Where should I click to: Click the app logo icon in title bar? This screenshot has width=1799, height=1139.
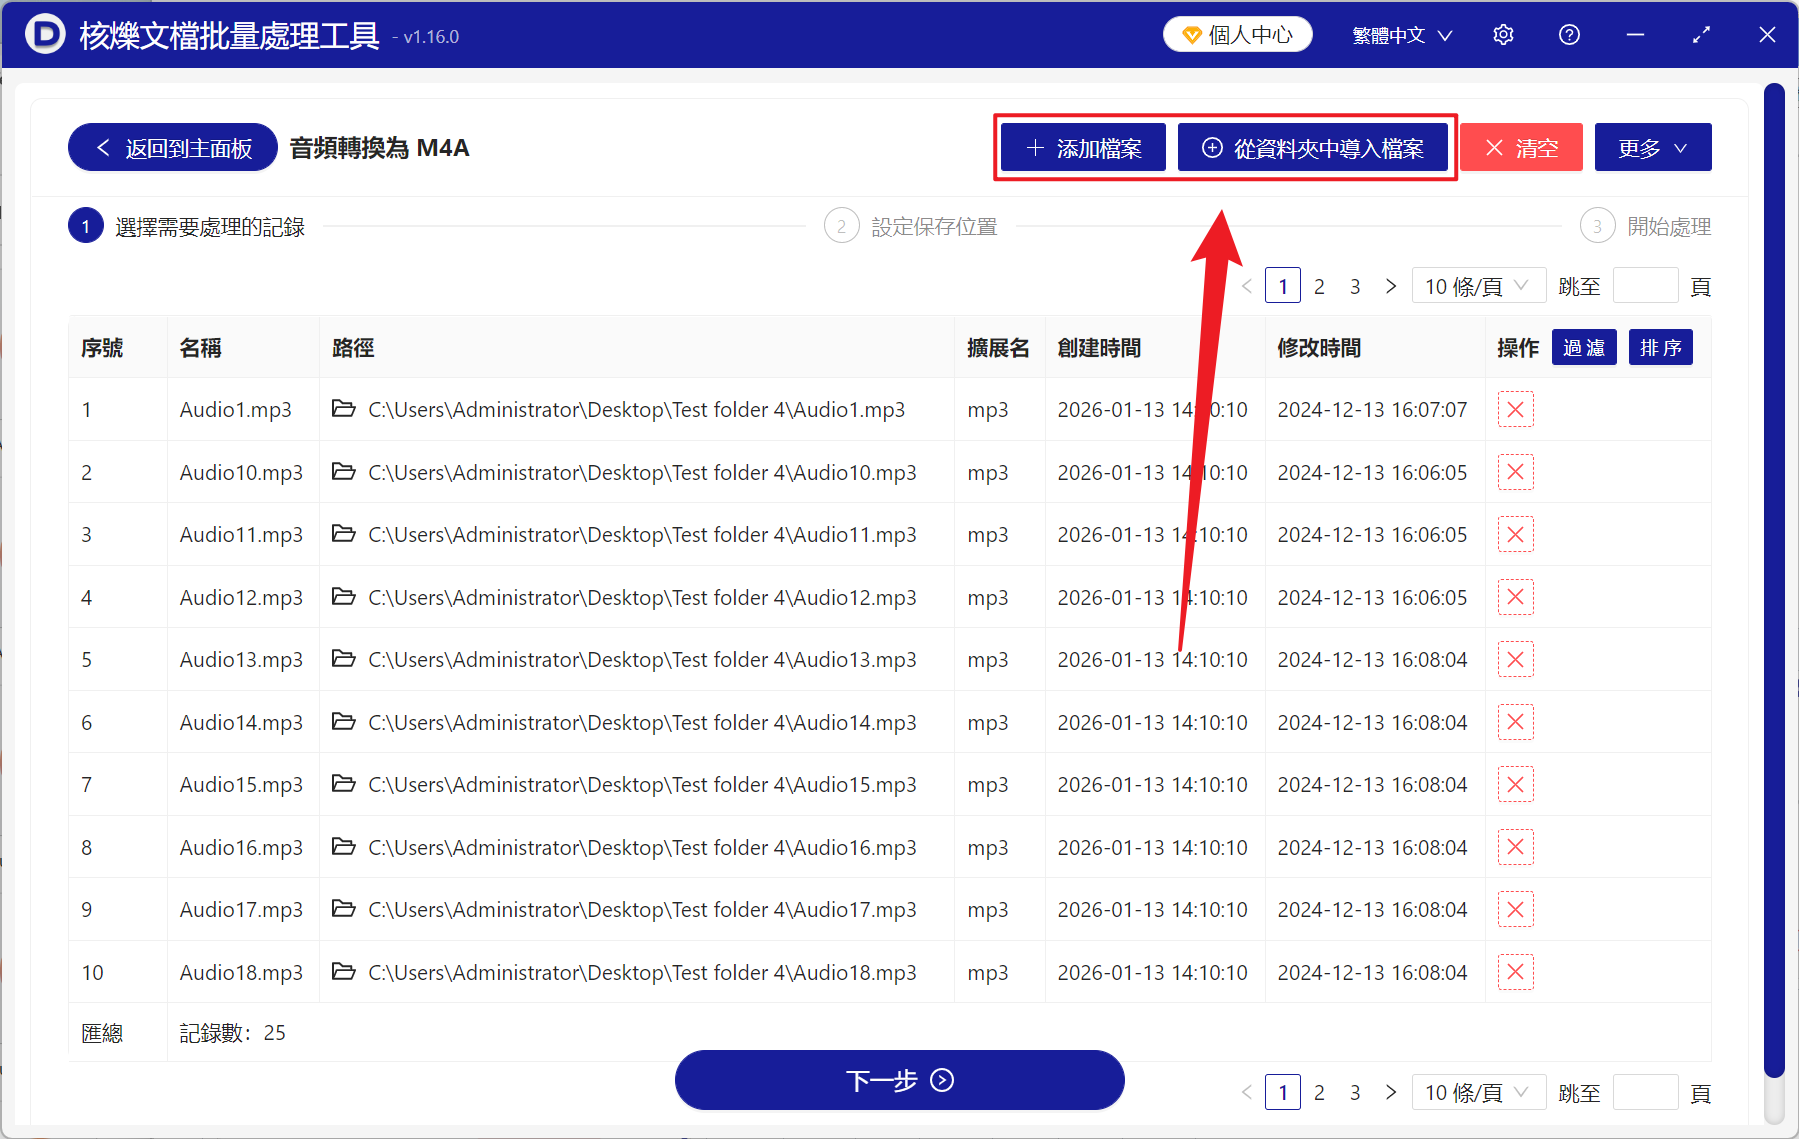(x=44, y=34)
